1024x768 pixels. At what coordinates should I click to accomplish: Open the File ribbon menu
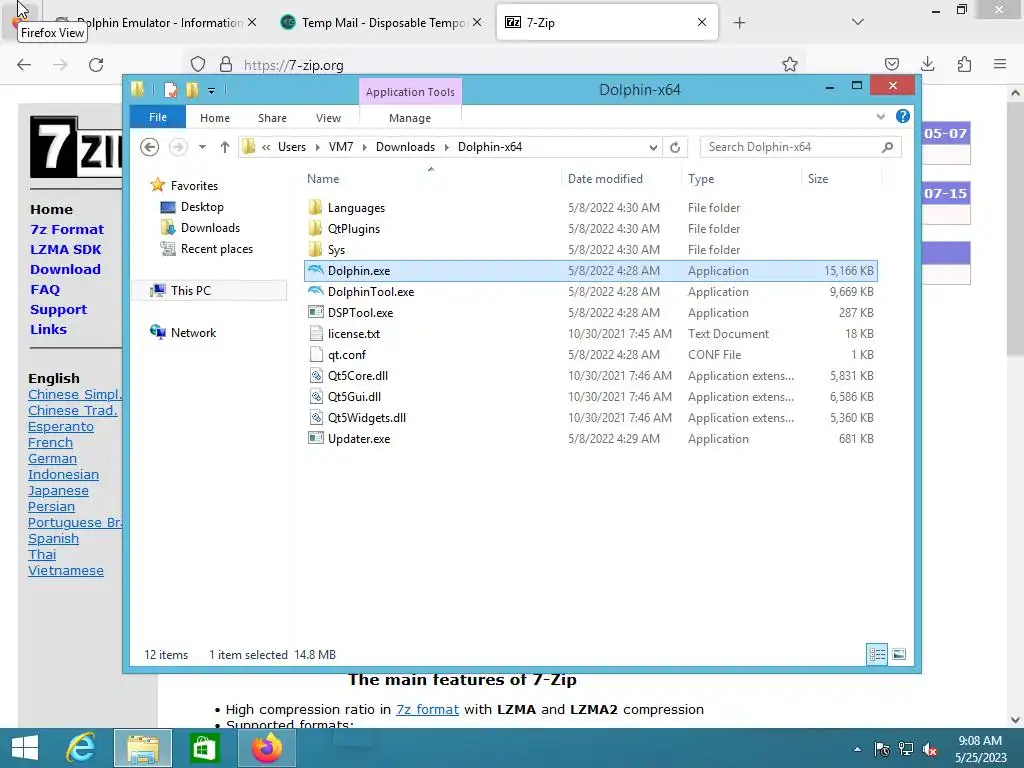pos(158,117)
